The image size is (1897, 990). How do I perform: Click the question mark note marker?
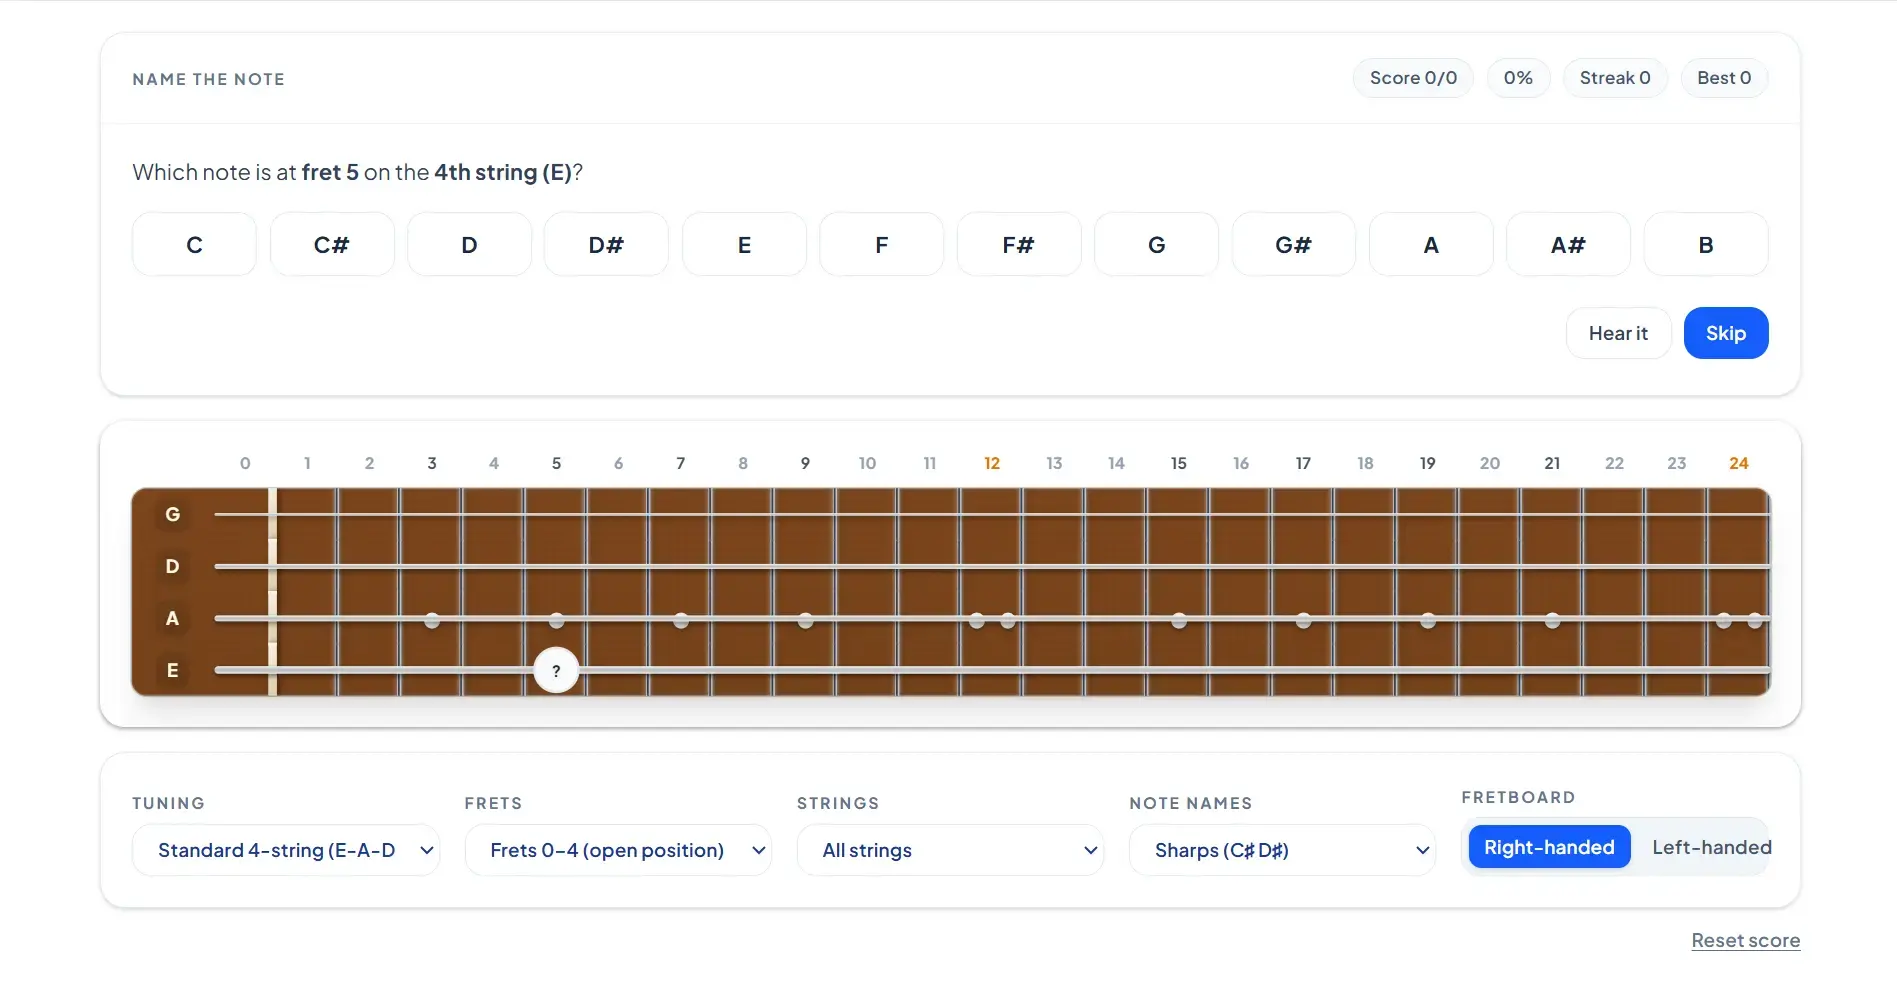(556, 671)
